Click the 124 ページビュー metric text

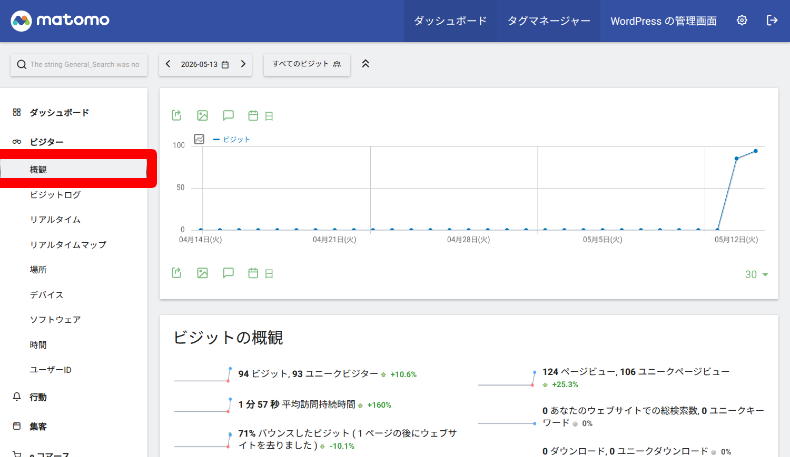click(x=636, y=372)
